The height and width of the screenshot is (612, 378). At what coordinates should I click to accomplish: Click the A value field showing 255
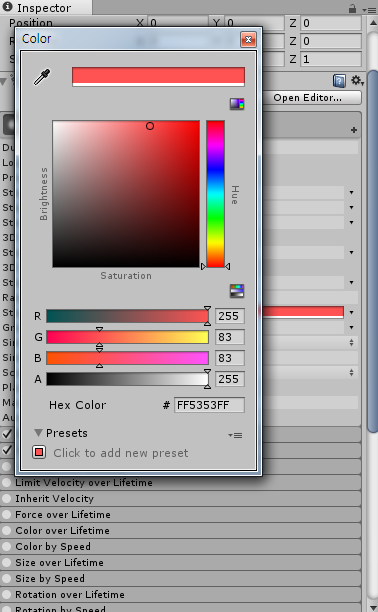[230, 379]
